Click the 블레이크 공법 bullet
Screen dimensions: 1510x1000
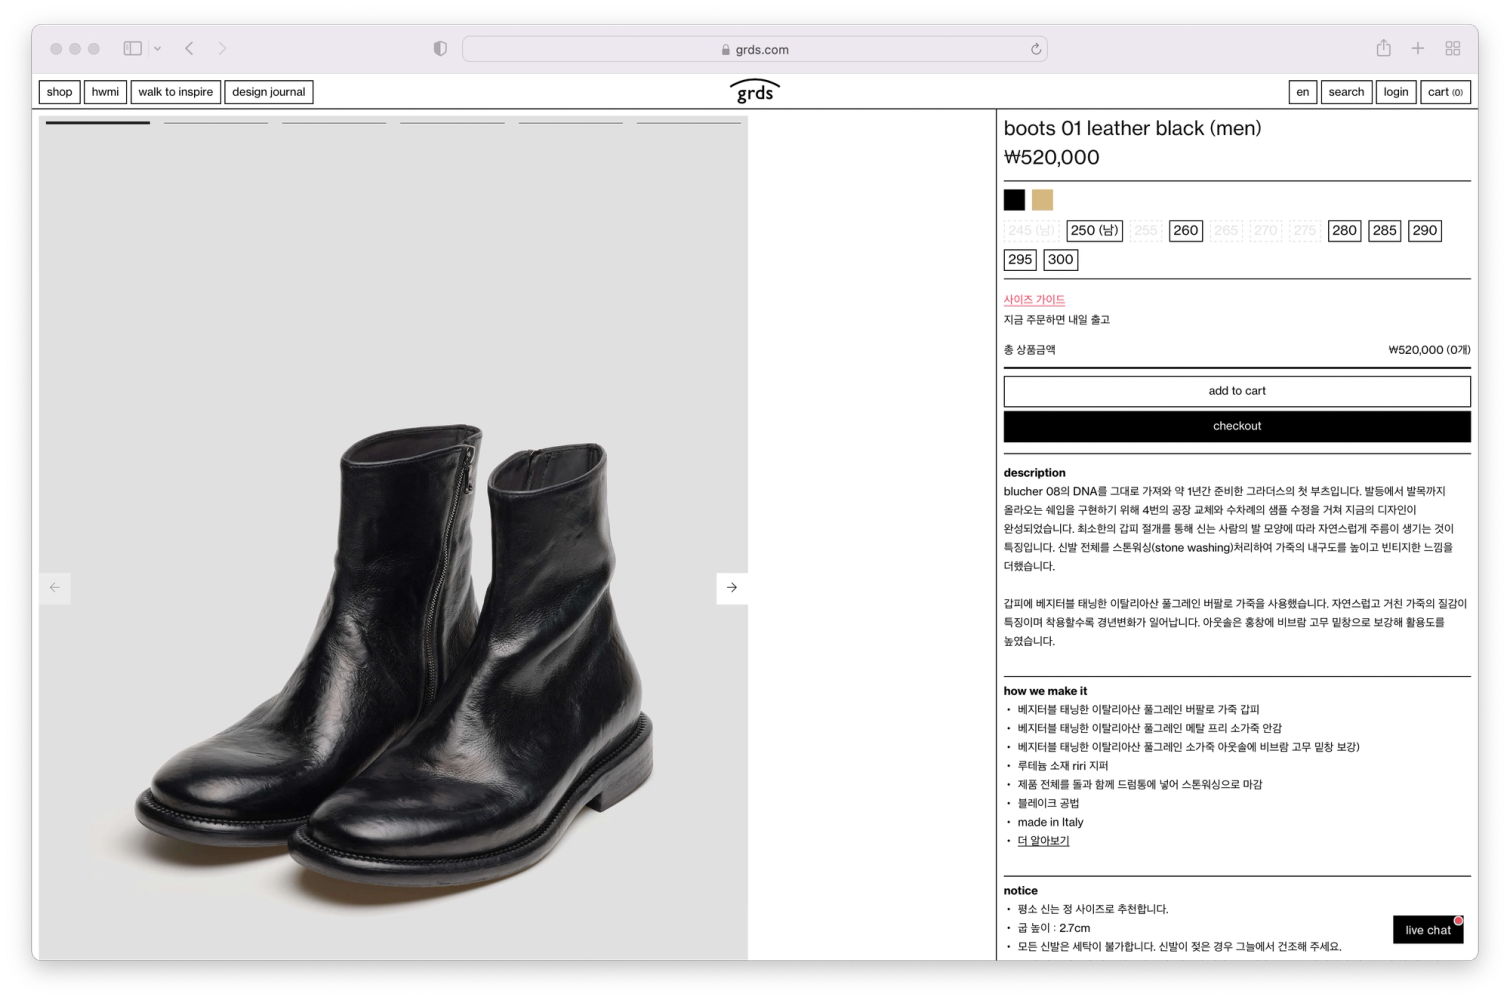point(1048,803)
